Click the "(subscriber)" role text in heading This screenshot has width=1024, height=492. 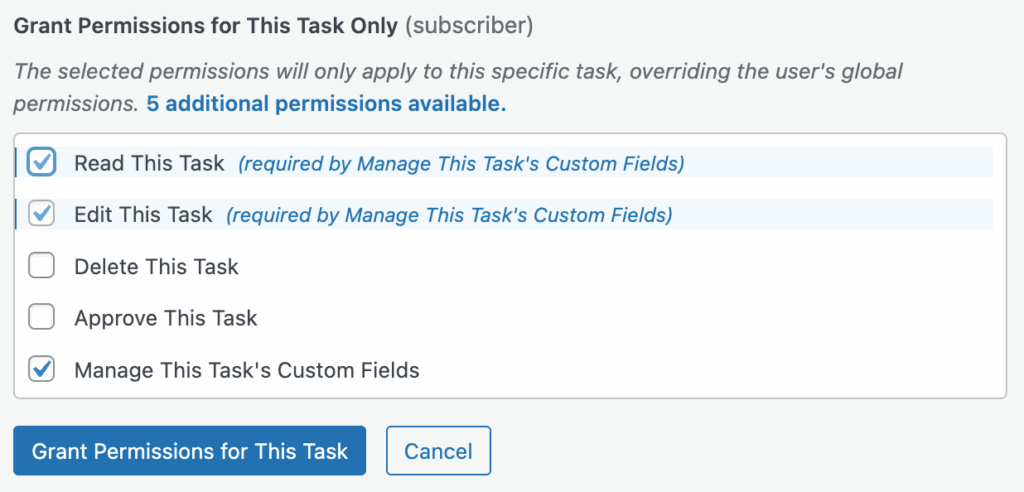pos(469,25)
